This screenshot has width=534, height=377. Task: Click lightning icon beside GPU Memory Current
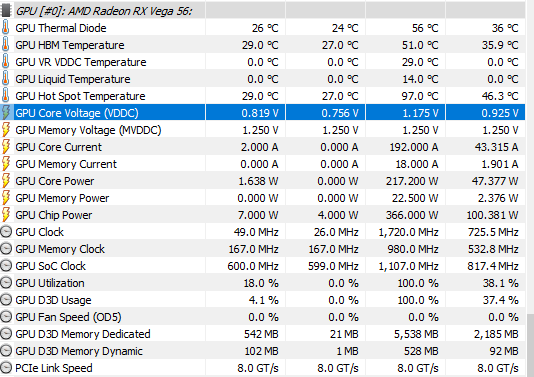[6, 164]
